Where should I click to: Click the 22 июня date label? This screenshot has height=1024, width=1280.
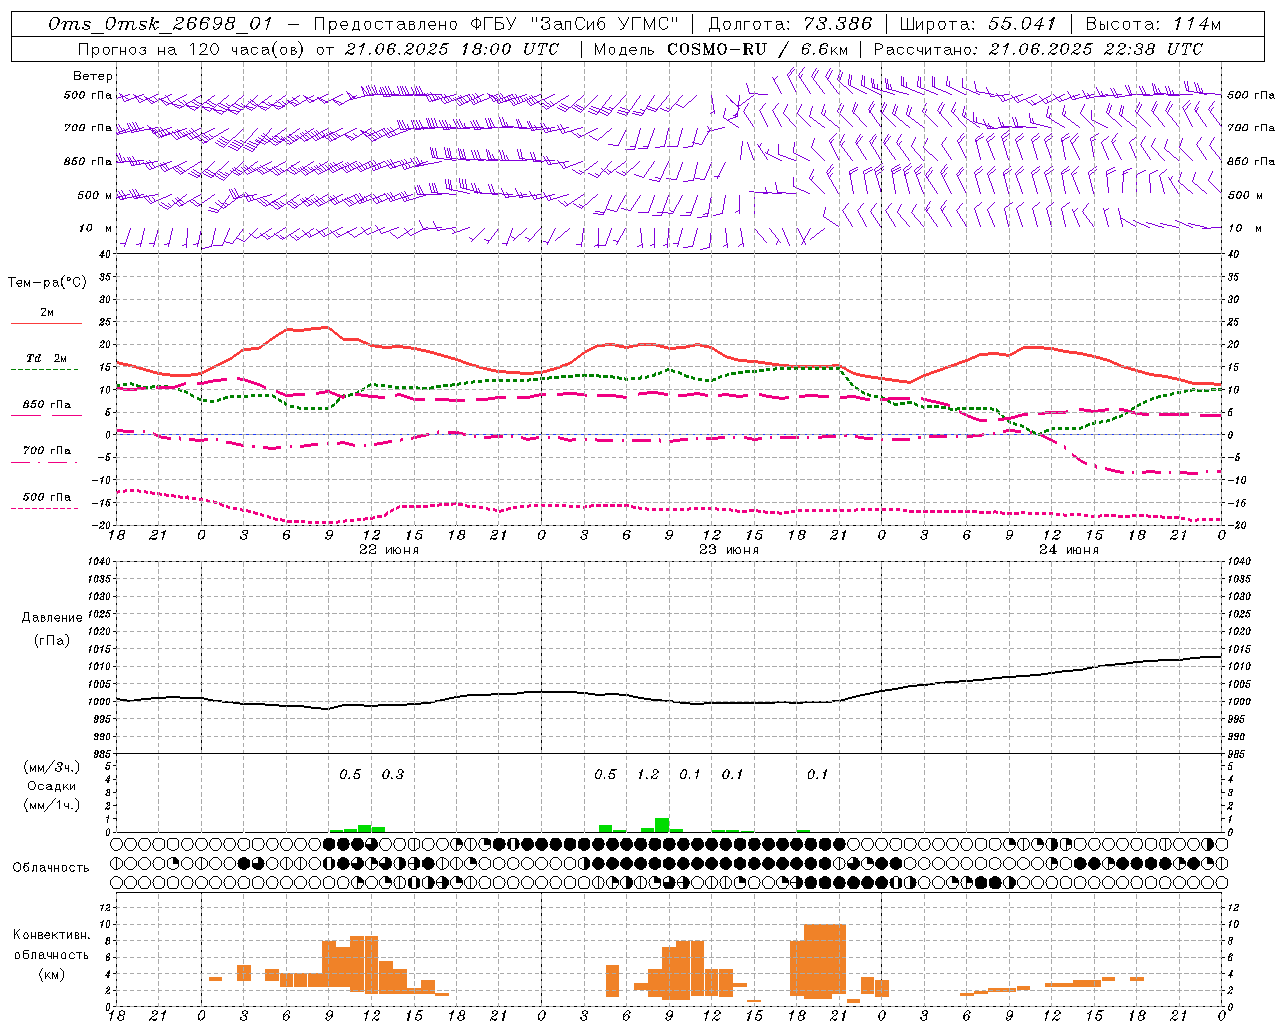tap(389, 550)
